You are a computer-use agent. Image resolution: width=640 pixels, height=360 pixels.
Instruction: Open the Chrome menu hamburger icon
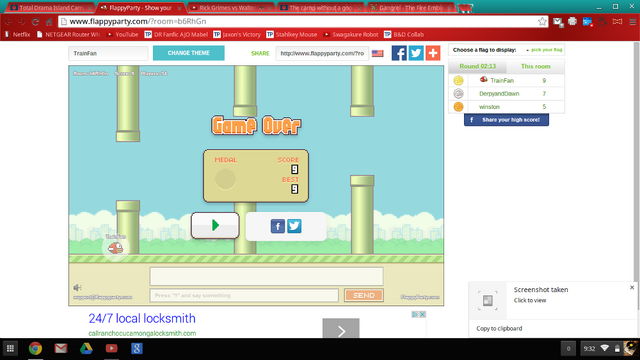tap(633, 22)
